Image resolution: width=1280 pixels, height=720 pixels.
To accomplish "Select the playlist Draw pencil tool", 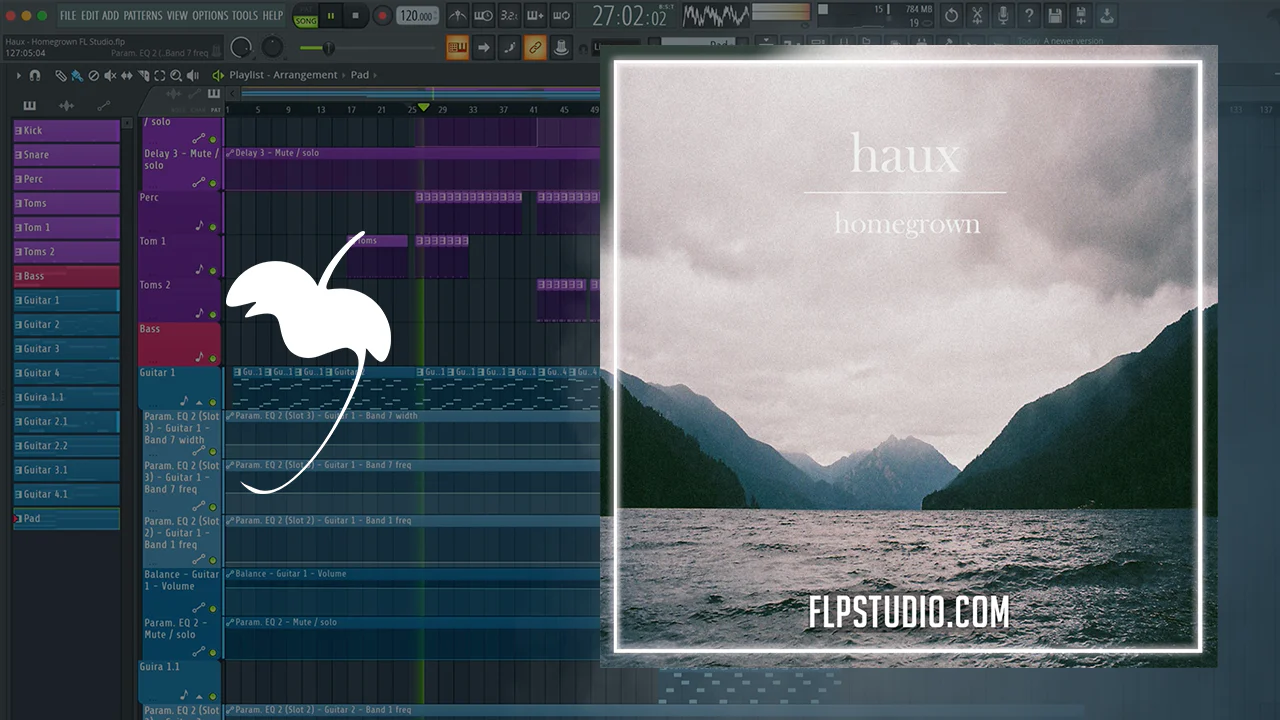I will tap(61, 75).
